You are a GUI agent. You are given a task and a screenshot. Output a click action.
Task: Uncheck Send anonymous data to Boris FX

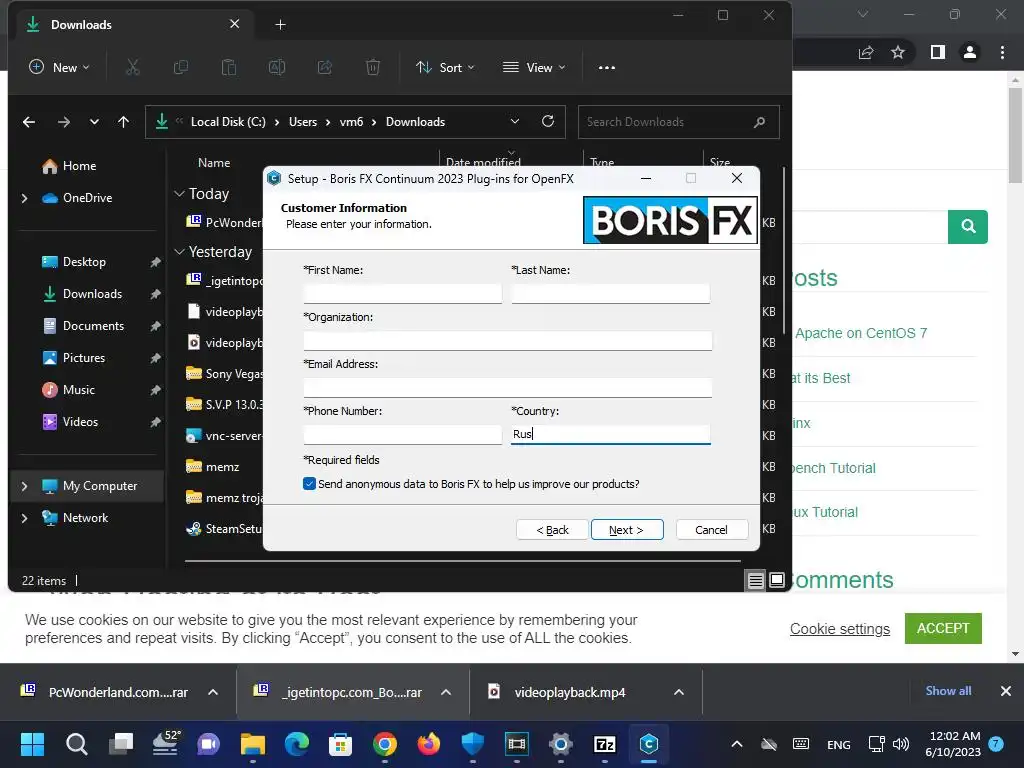click(310, 484)
